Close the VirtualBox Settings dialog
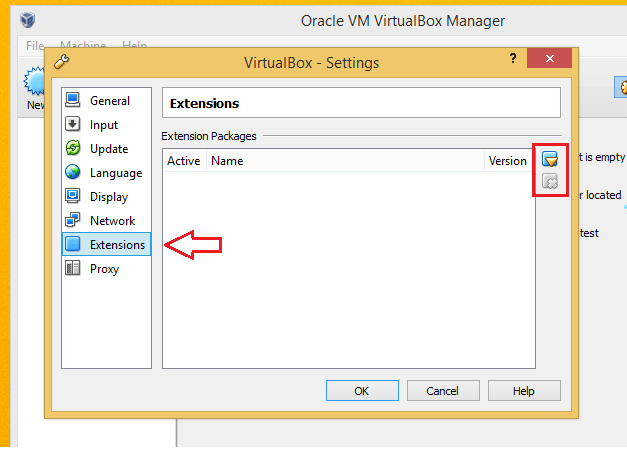 tap(549, 58)
